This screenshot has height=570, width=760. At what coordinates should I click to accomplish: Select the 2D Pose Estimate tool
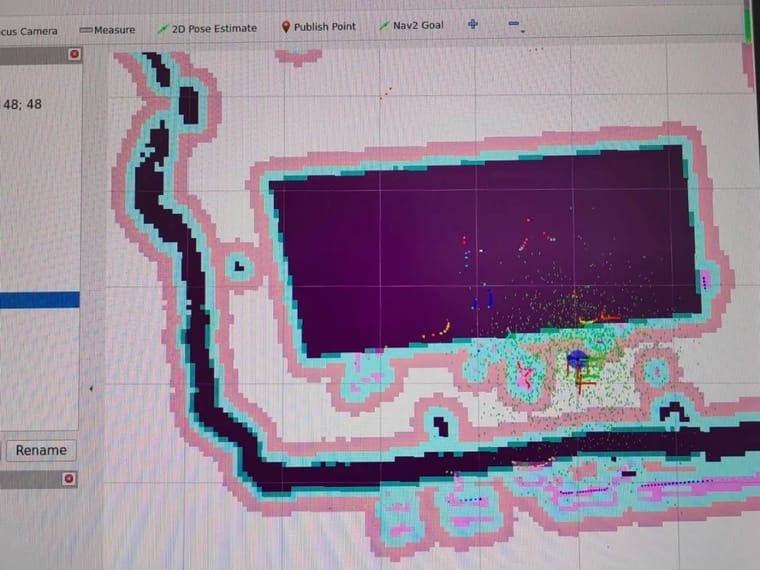(207, 28)
